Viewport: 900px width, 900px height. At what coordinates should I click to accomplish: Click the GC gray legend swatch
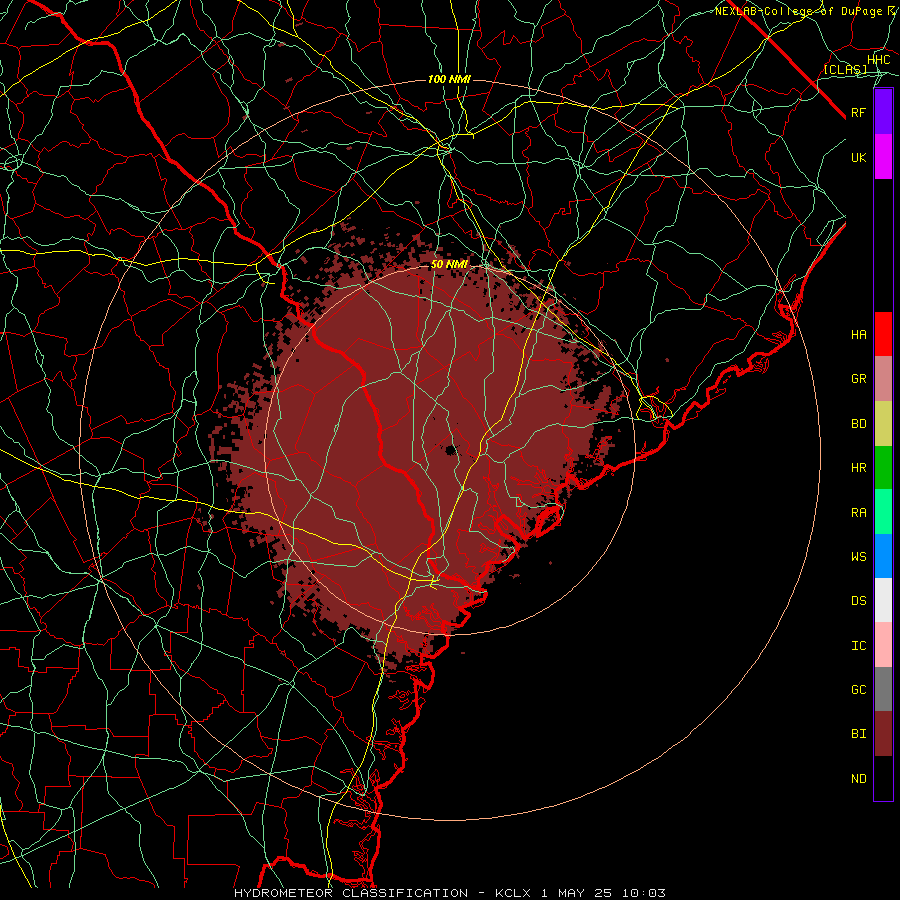point(883,689)
